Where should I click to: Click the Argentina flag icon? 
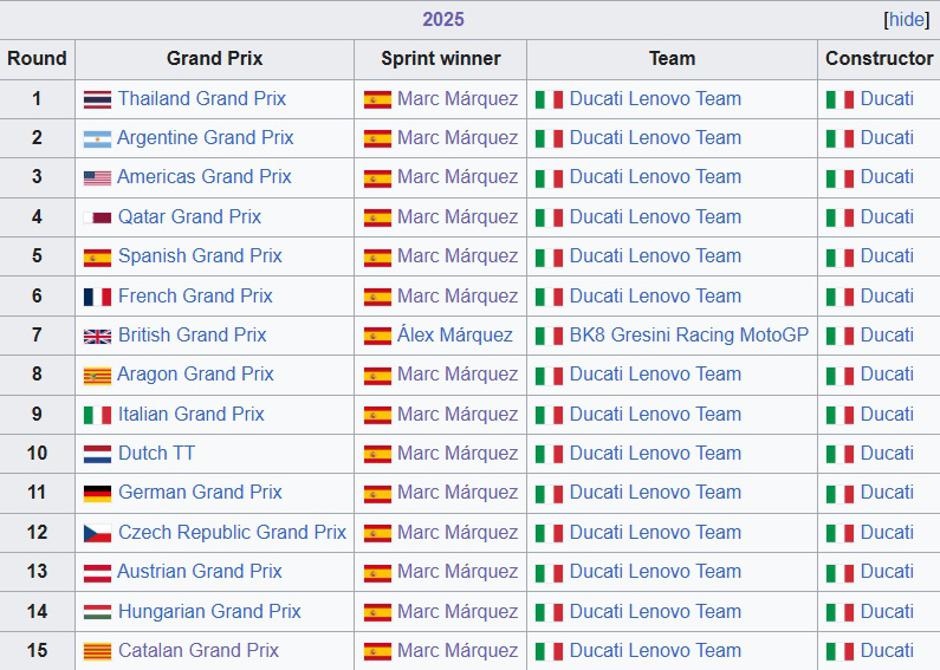pos(97,139)
